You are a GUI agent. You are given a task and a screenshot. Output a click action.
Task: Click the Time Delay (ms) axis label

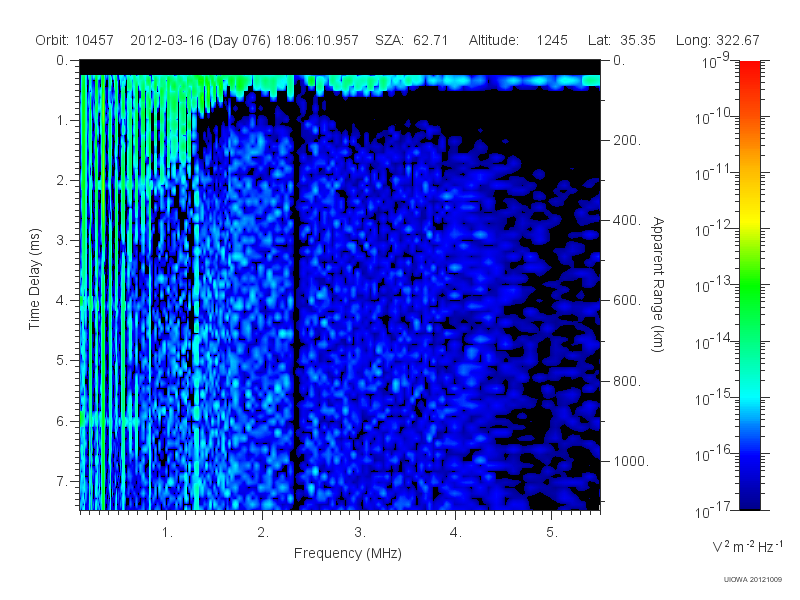point(34,279)
